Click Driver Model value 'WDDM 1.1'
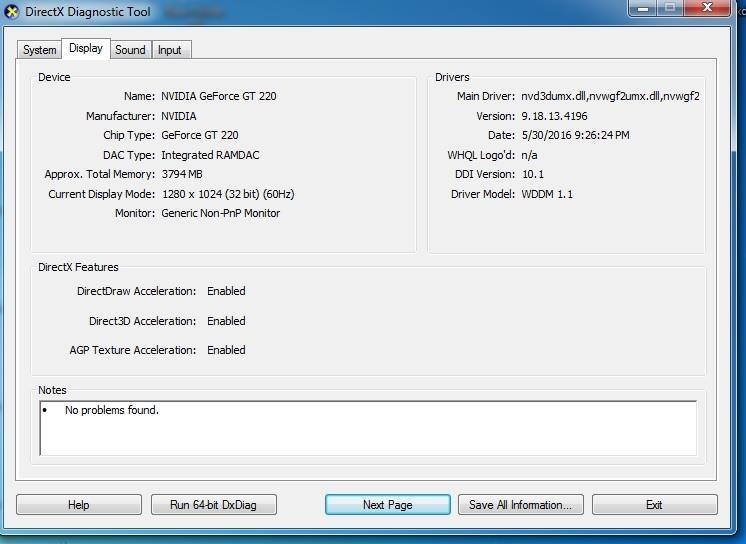The width and height of the screenshot is (746, 544). 547,194
